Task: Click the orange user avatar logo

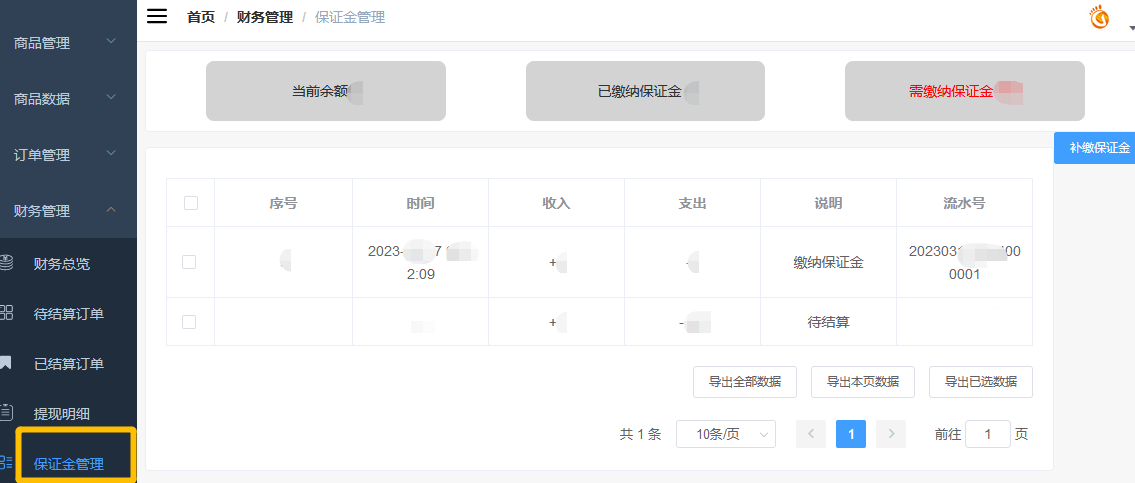Action: (1099, 17)
